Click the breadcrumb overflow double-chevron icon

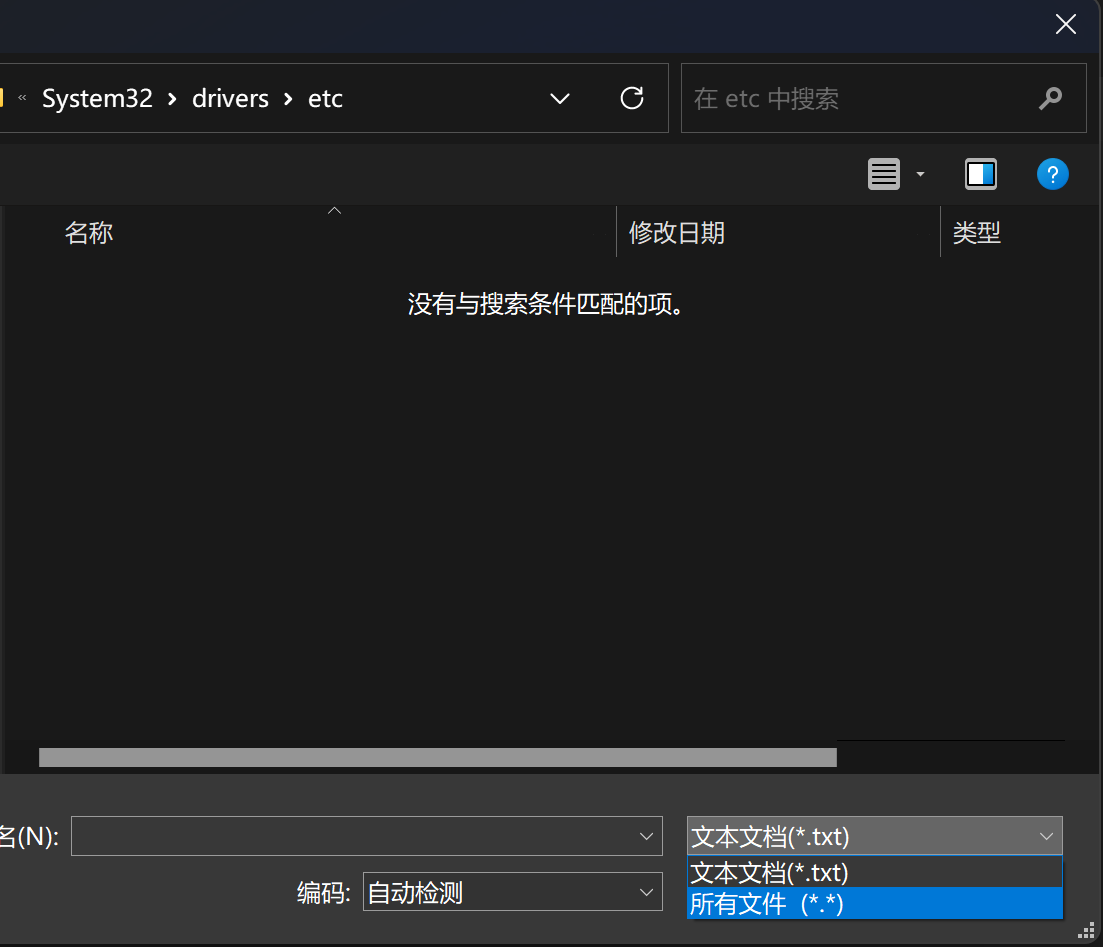[x=23, y=98]
